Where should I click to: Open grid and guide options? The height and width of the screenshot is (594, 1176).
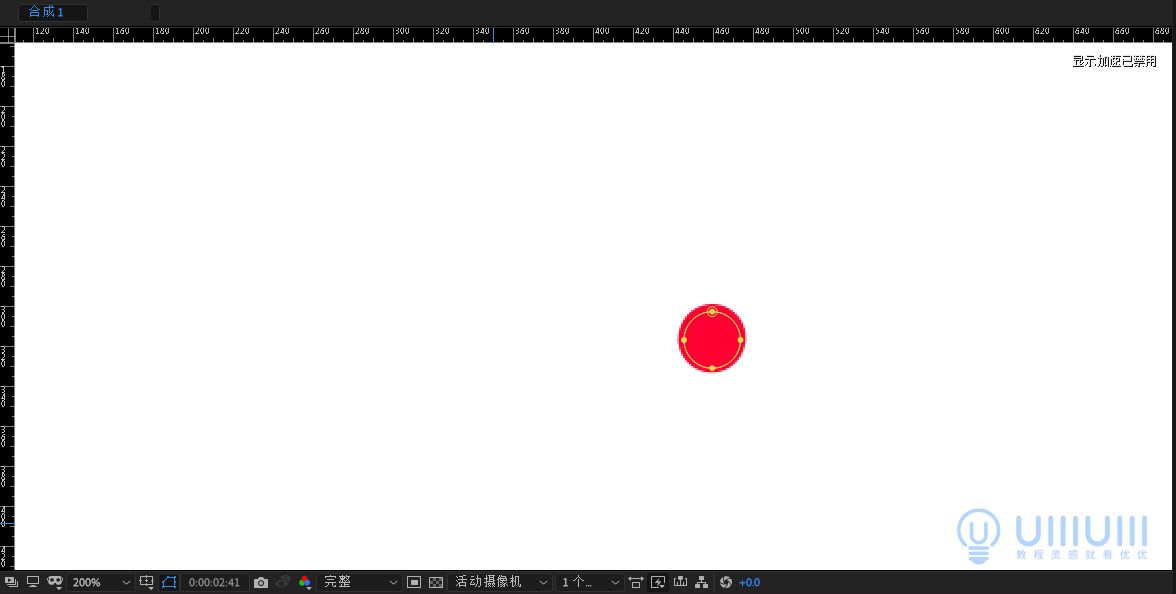click(147, 582)
